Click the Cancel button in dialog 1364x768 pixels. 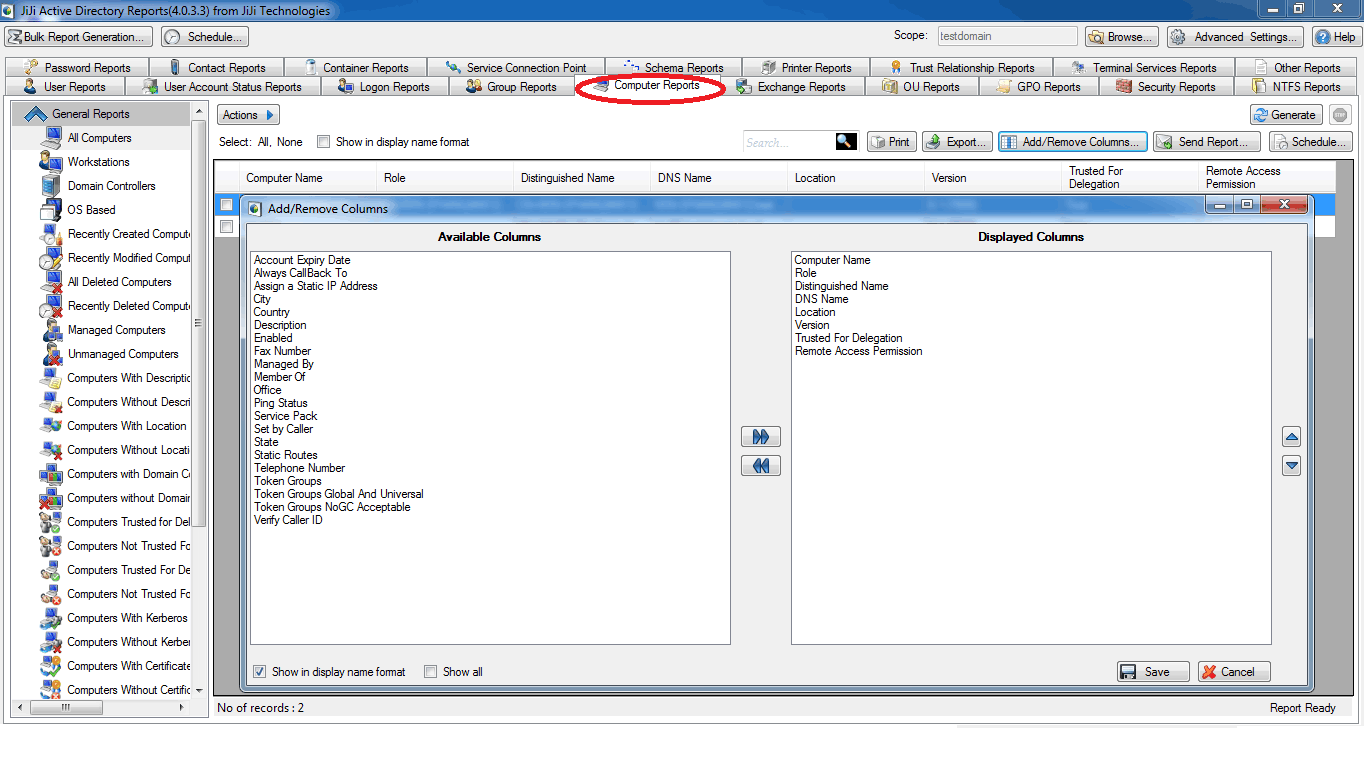click(1234, 672)
